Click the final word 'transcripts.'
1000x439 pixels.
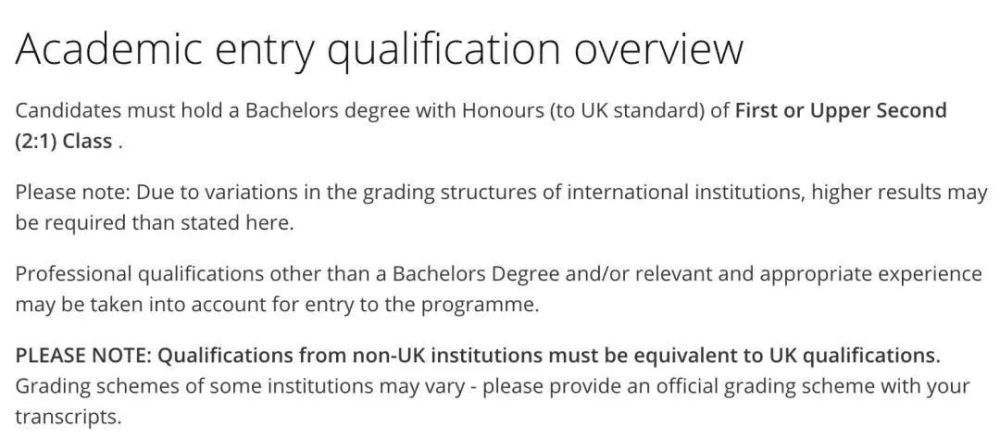68,417
